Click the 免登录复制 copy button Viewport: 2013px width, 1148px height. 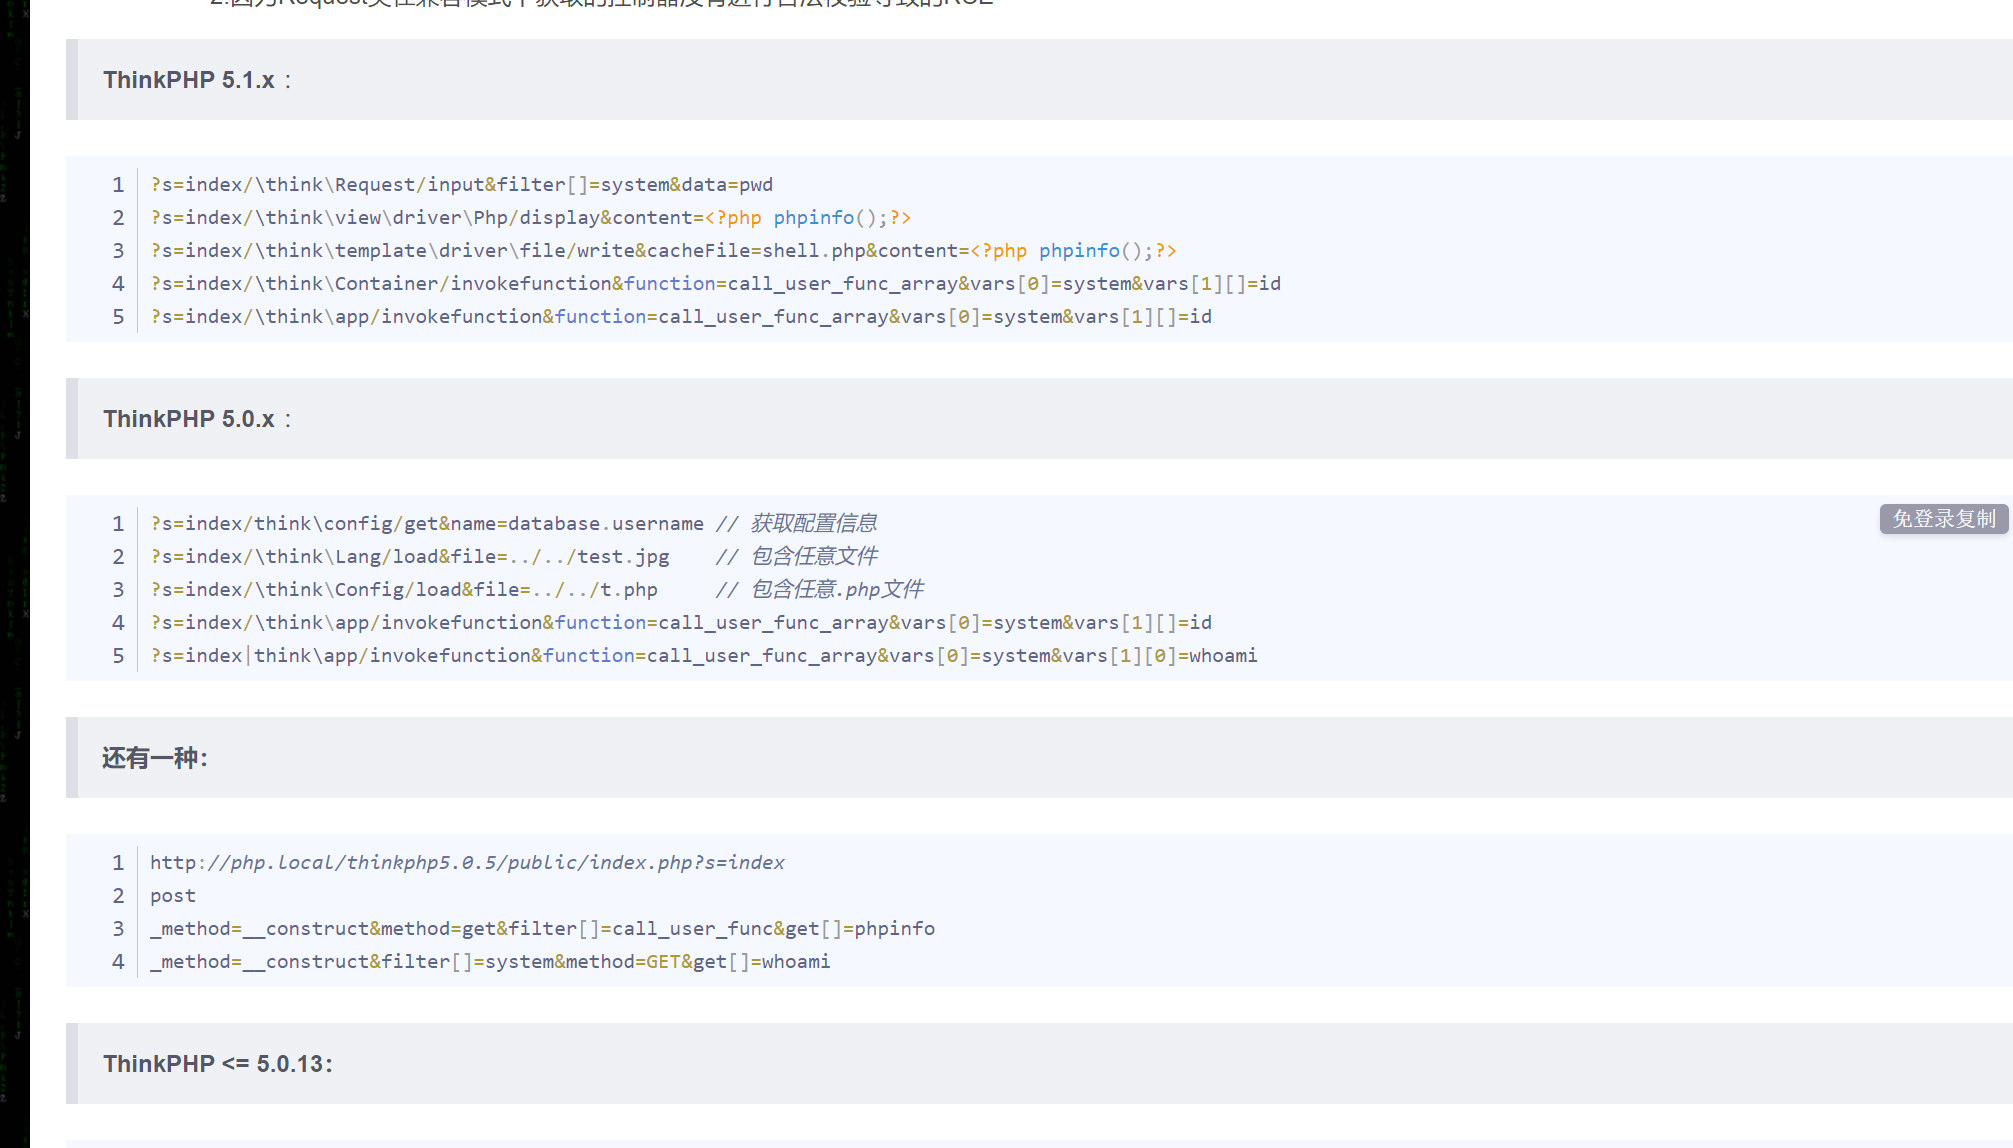point(1943,519)
